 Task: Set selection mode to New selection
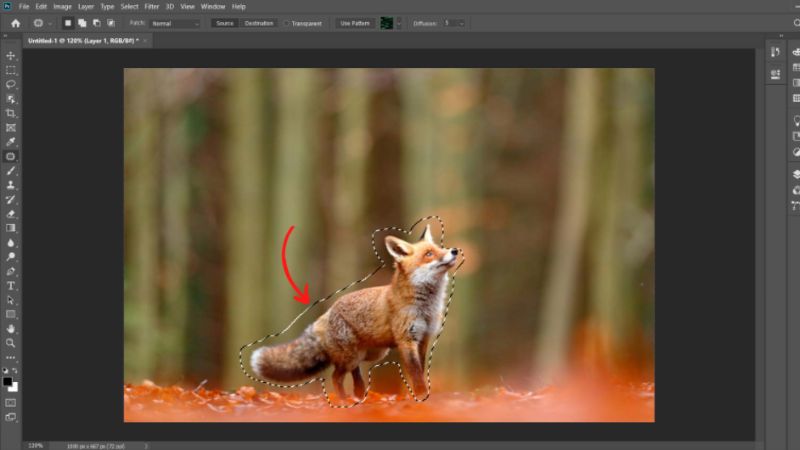point(67,23)
